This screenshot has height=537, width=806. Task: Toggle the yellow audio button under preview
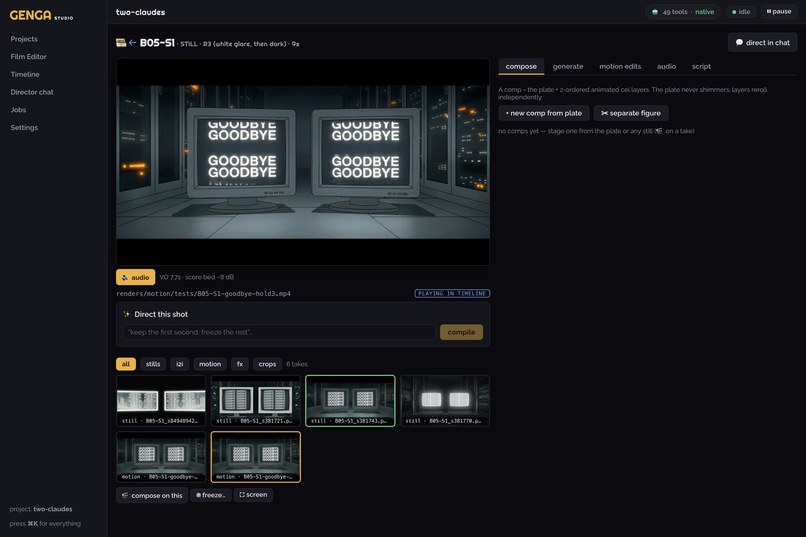point(135,277)
